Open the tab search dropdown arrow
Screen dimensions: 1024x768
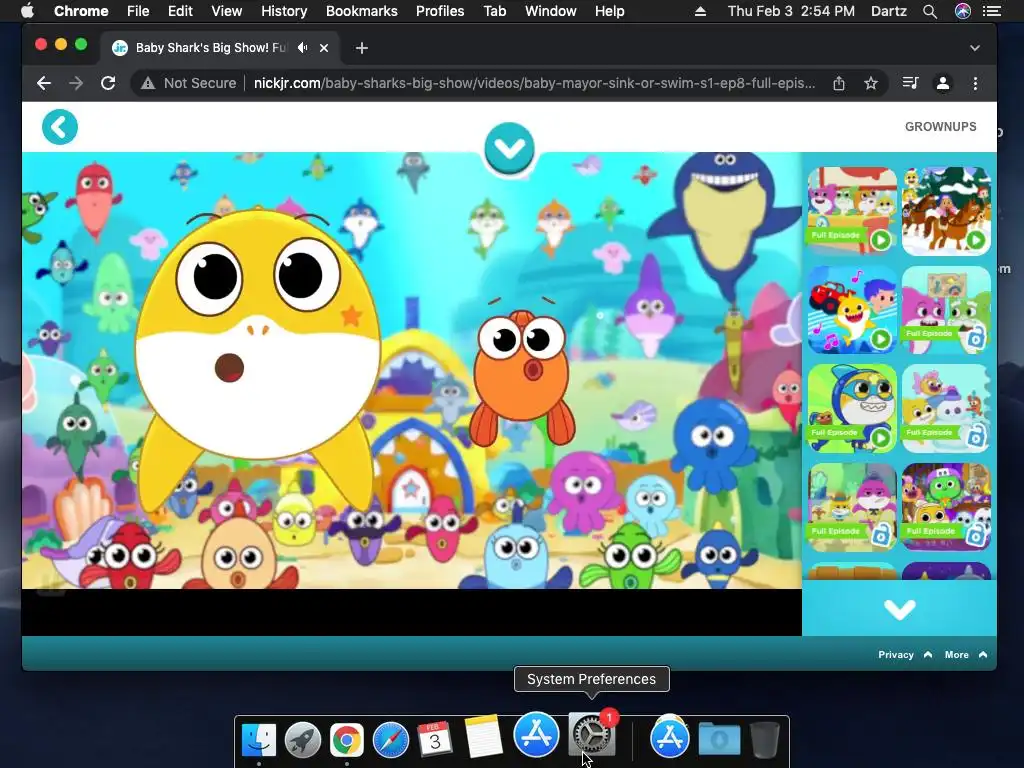pos(975,48)
